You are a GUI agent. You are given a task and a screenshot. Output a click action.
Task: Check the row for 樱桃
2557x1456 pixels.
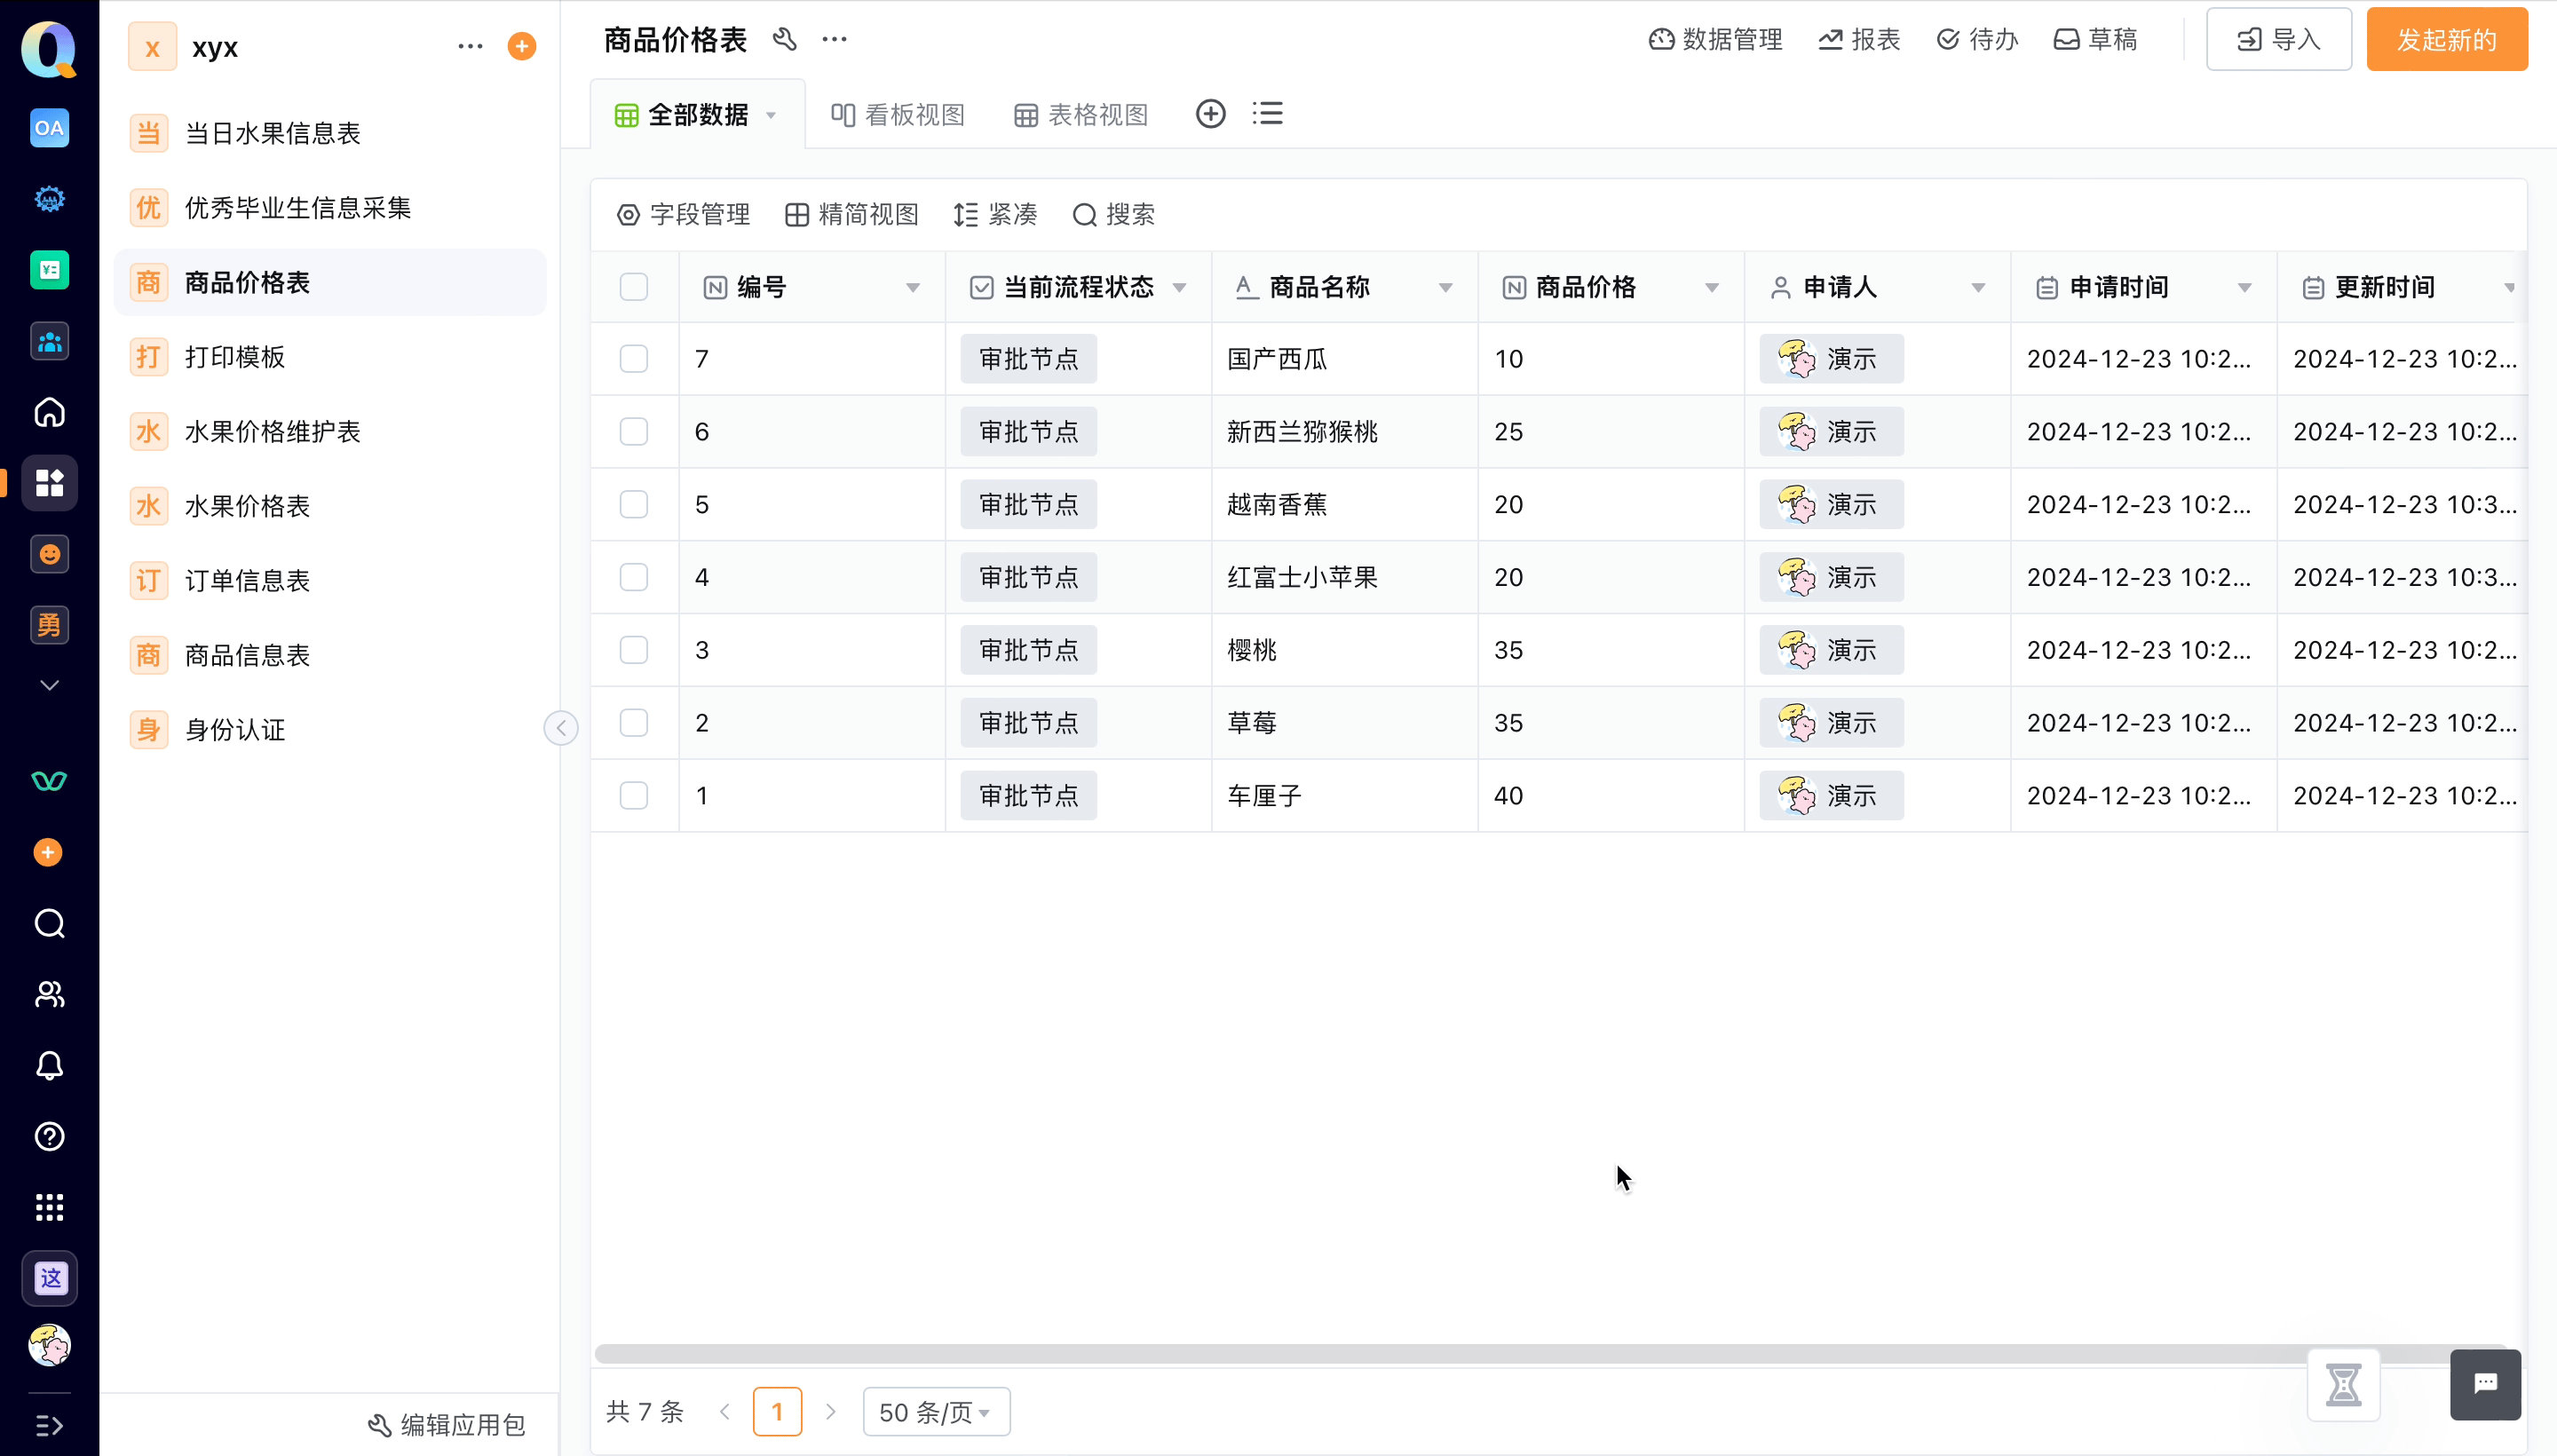click(x=634, y=650)
